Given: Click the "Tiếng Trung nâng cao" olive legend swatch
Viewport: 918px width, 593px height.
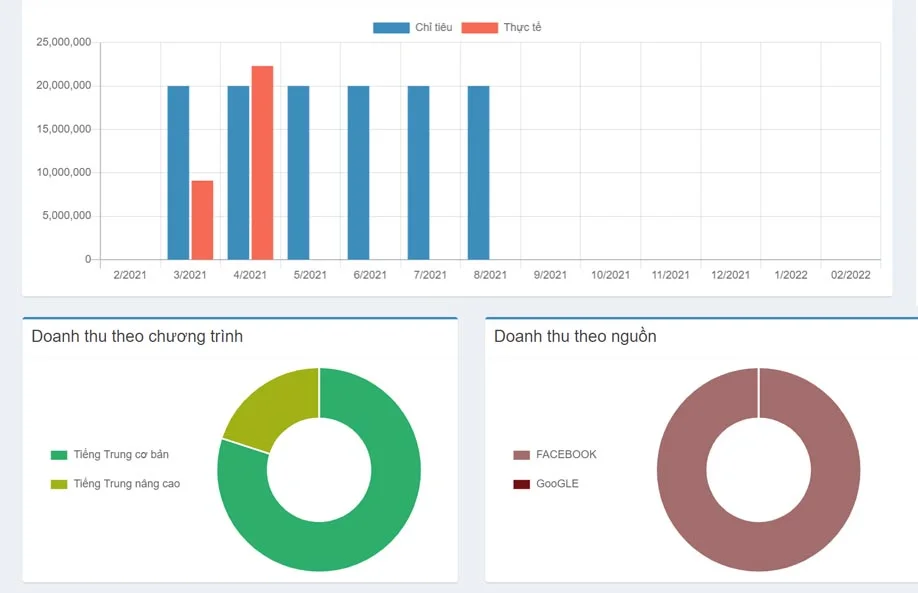Looking at the screenshot, I should [x=59, y=484].
